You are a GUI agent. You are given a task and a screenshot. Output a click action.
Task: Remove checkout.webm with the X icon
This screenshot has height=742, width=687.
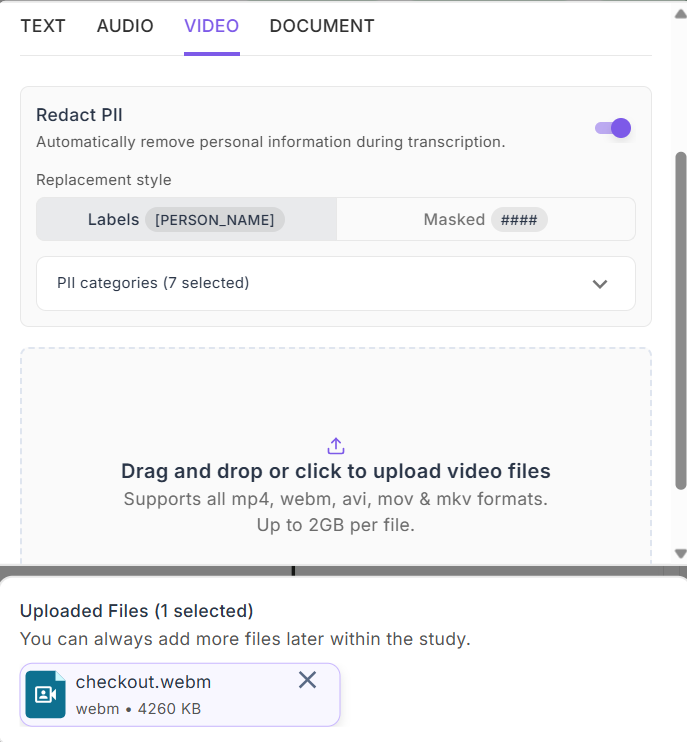[308, 680]
